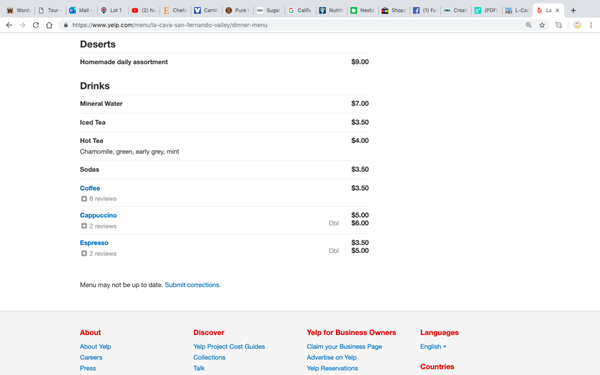Switch to the Mail tab
600x375 pixels.
point(81,10)
